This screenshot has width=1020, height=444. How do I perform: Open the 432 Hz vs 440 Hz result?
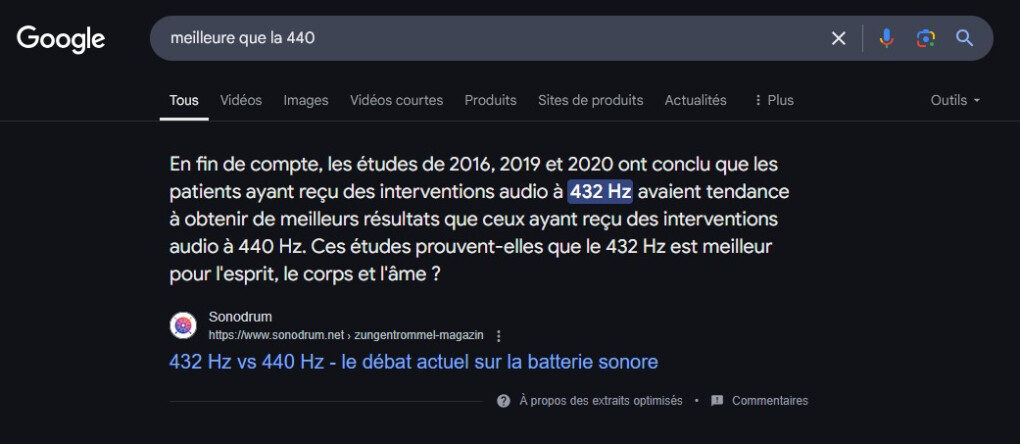coord(414,361)
